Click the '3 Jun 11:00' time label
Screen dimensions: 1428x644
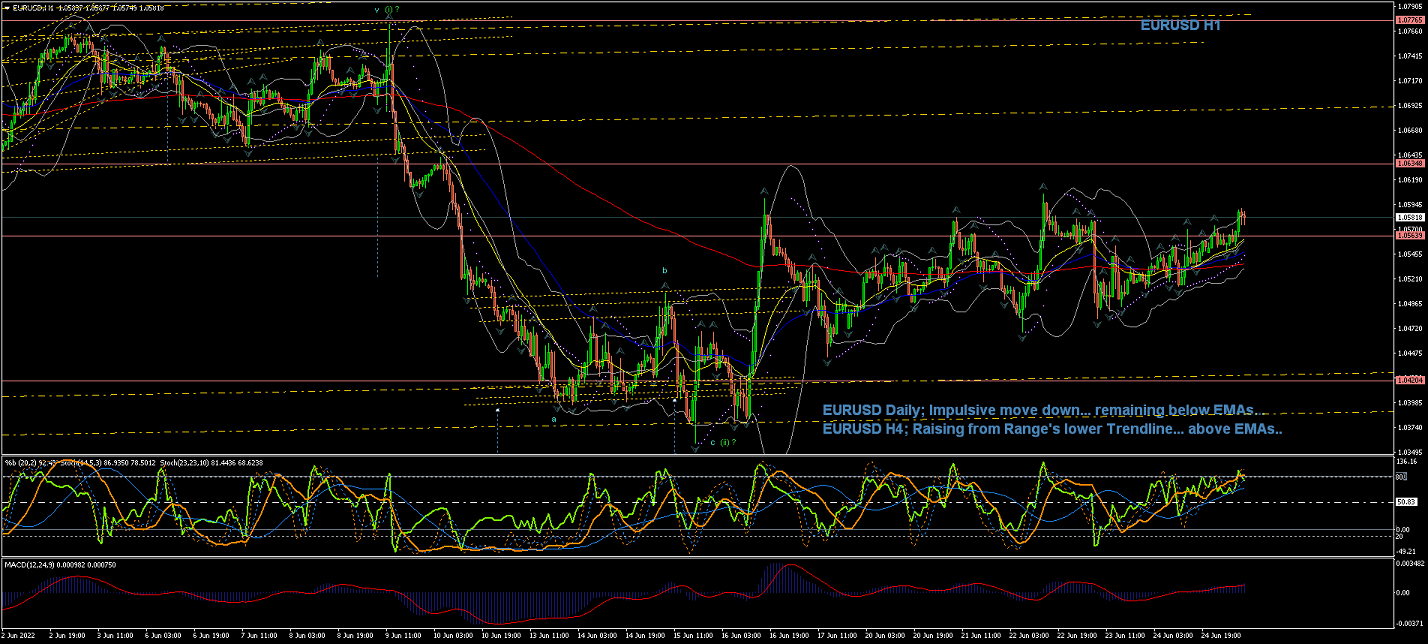click(x=115, y=635)
